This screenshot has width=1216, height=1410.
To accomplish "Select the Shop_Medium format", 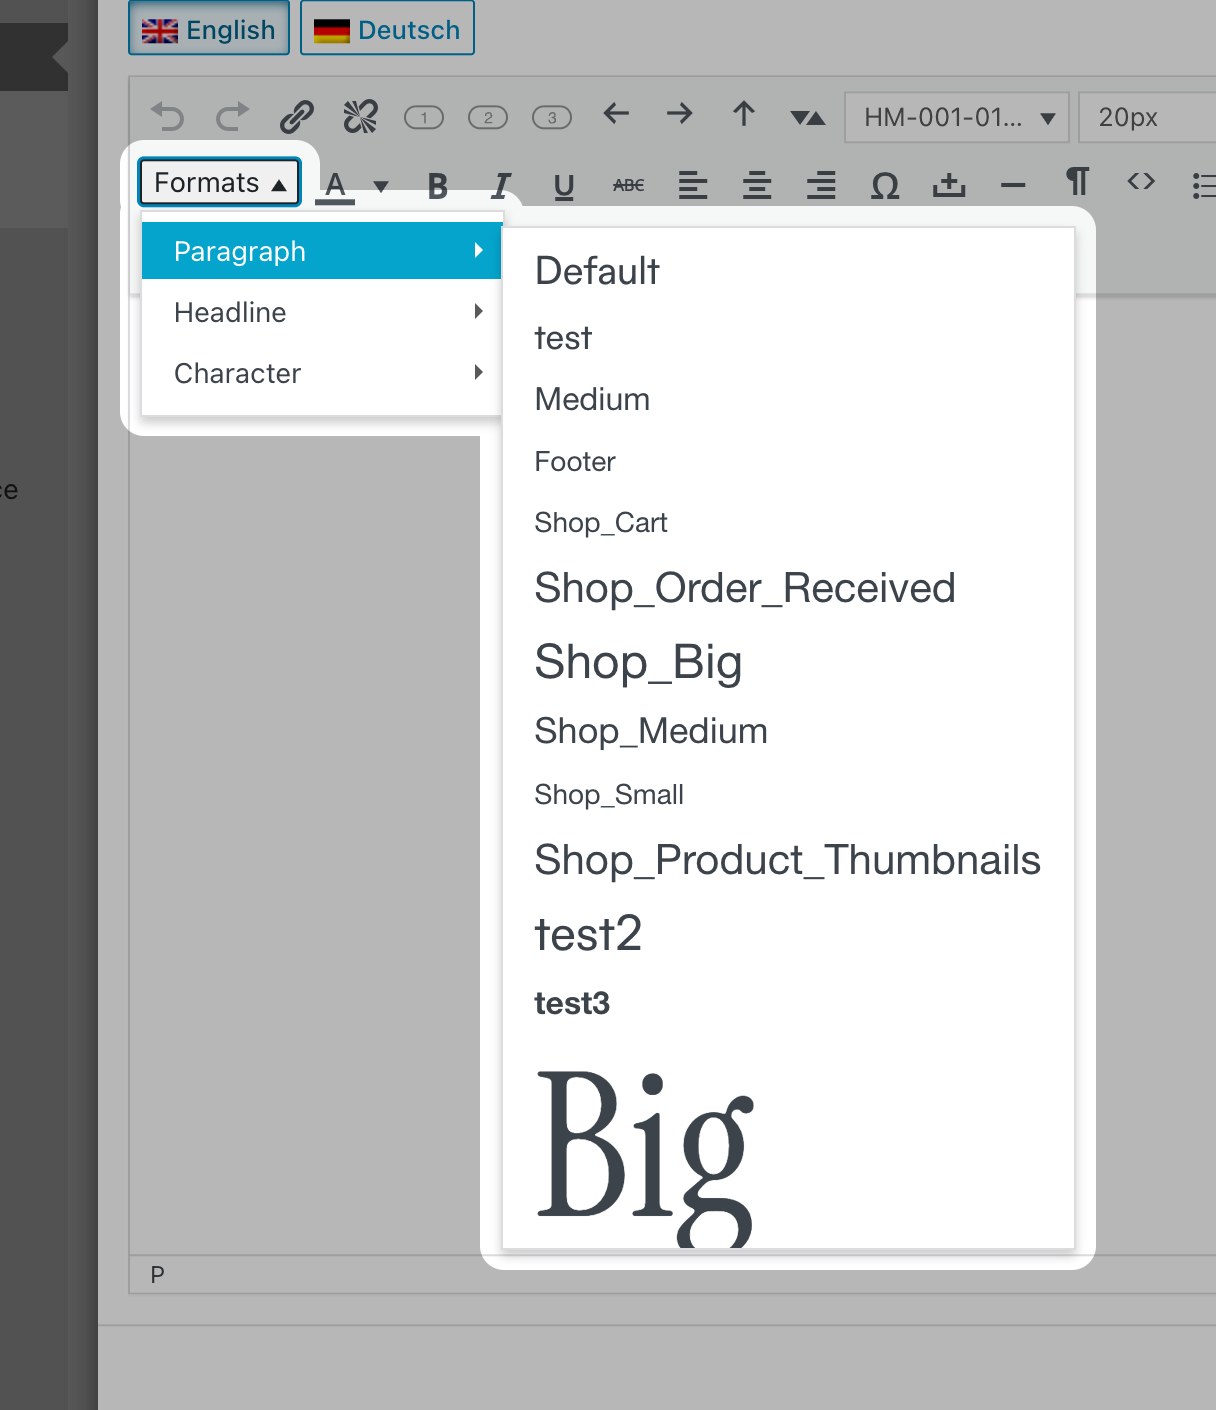I will click(788, 731).
